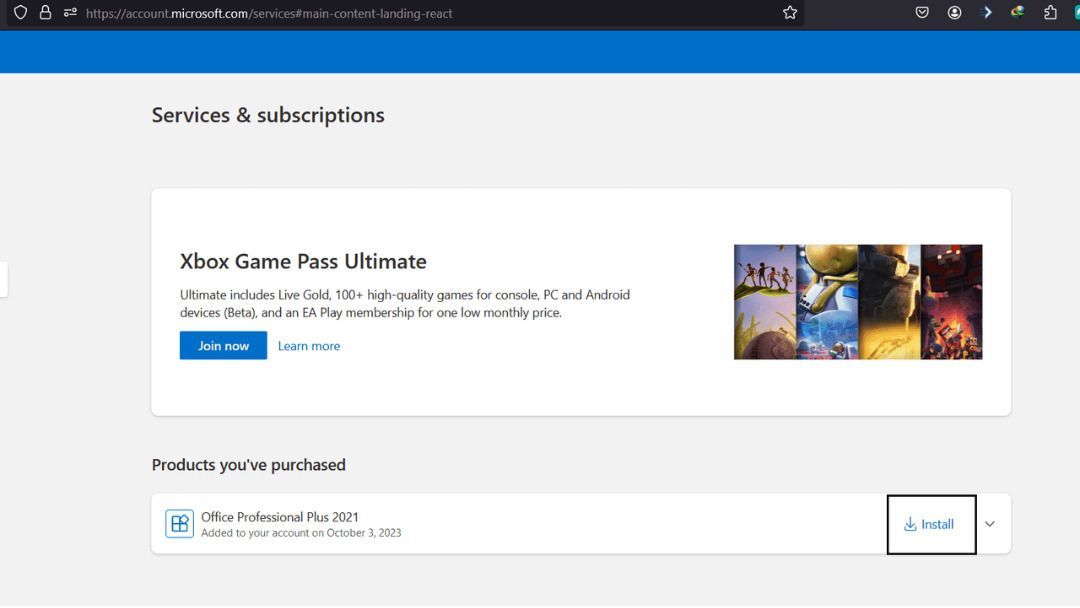
Task: Open the site permissions icon in address bar
Action: pos(70,12)
